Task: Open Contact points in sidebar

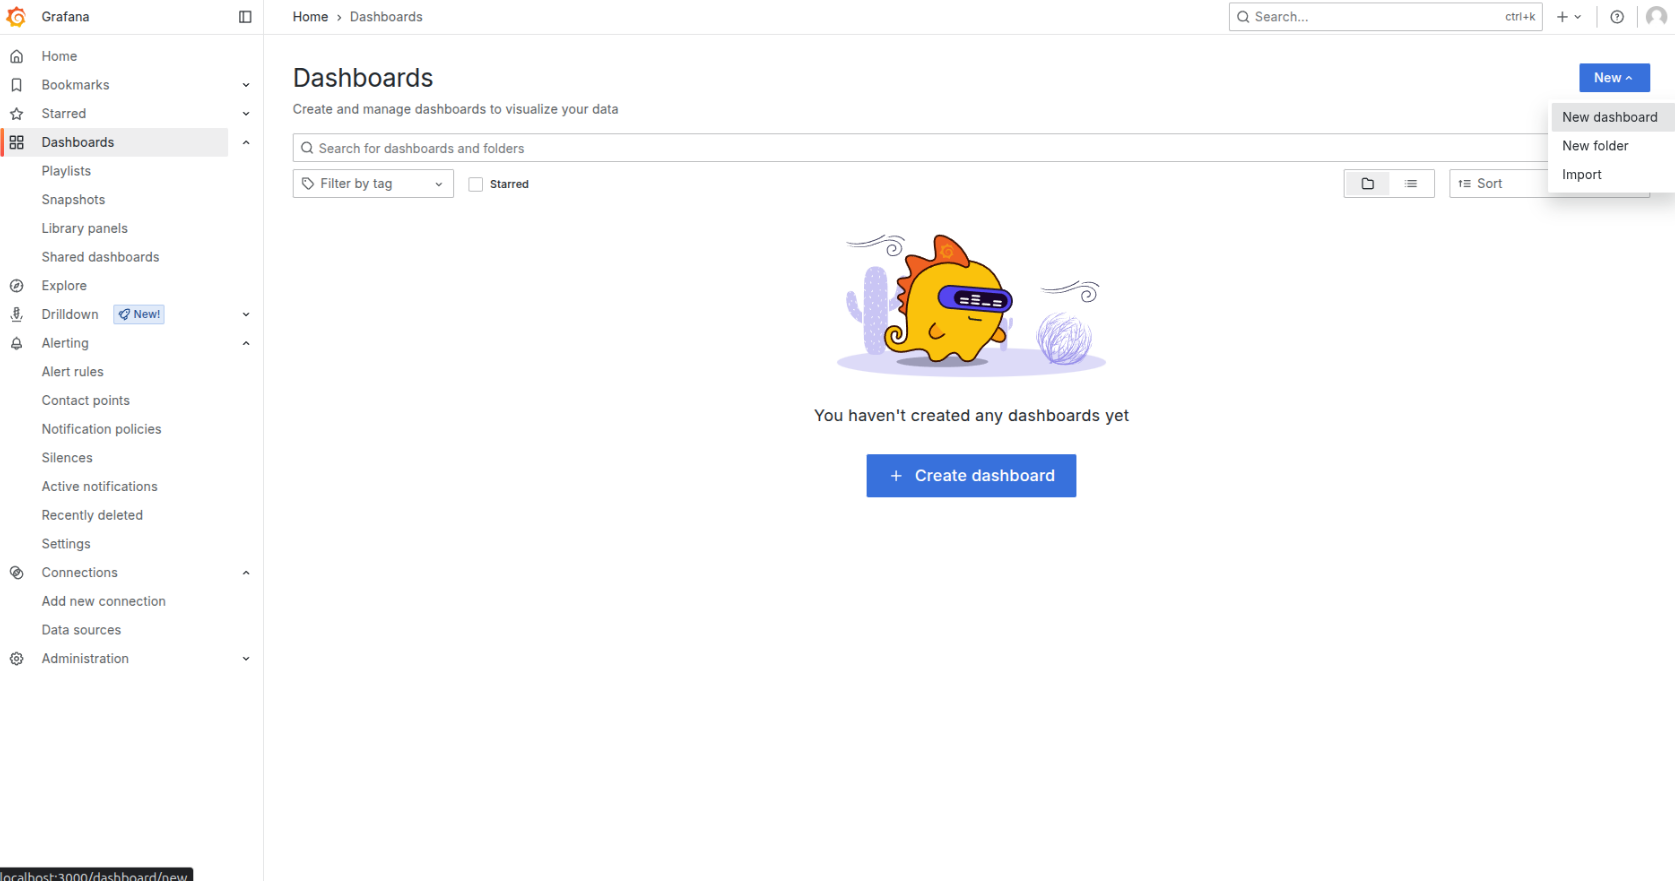Action: (86, 401)
